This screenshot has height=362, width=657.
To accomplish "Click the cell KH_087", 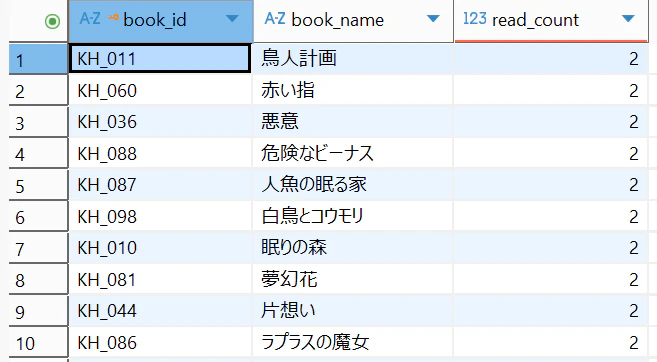I will point(160,185).
